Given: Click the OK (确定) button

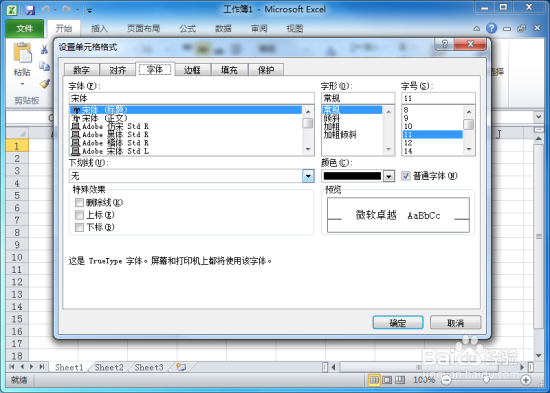Looking at the screenshot, I should pos(398,323).
